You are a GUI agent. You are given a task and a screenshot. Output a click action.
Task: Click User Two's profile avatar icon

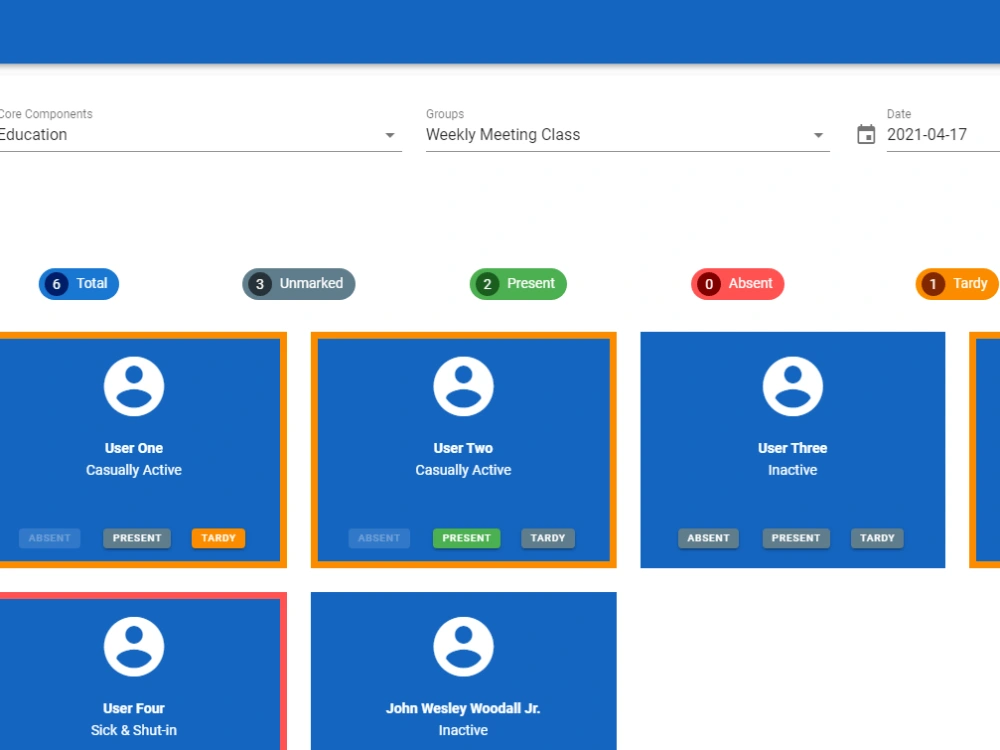(463, 385)
